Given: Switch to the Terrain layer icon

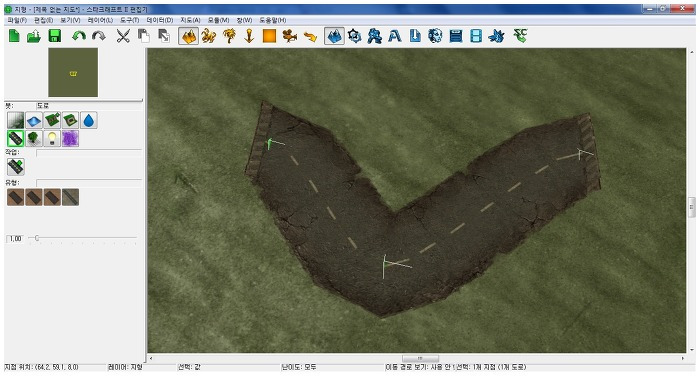Looking at the screenshot, I should coord(189,36).
